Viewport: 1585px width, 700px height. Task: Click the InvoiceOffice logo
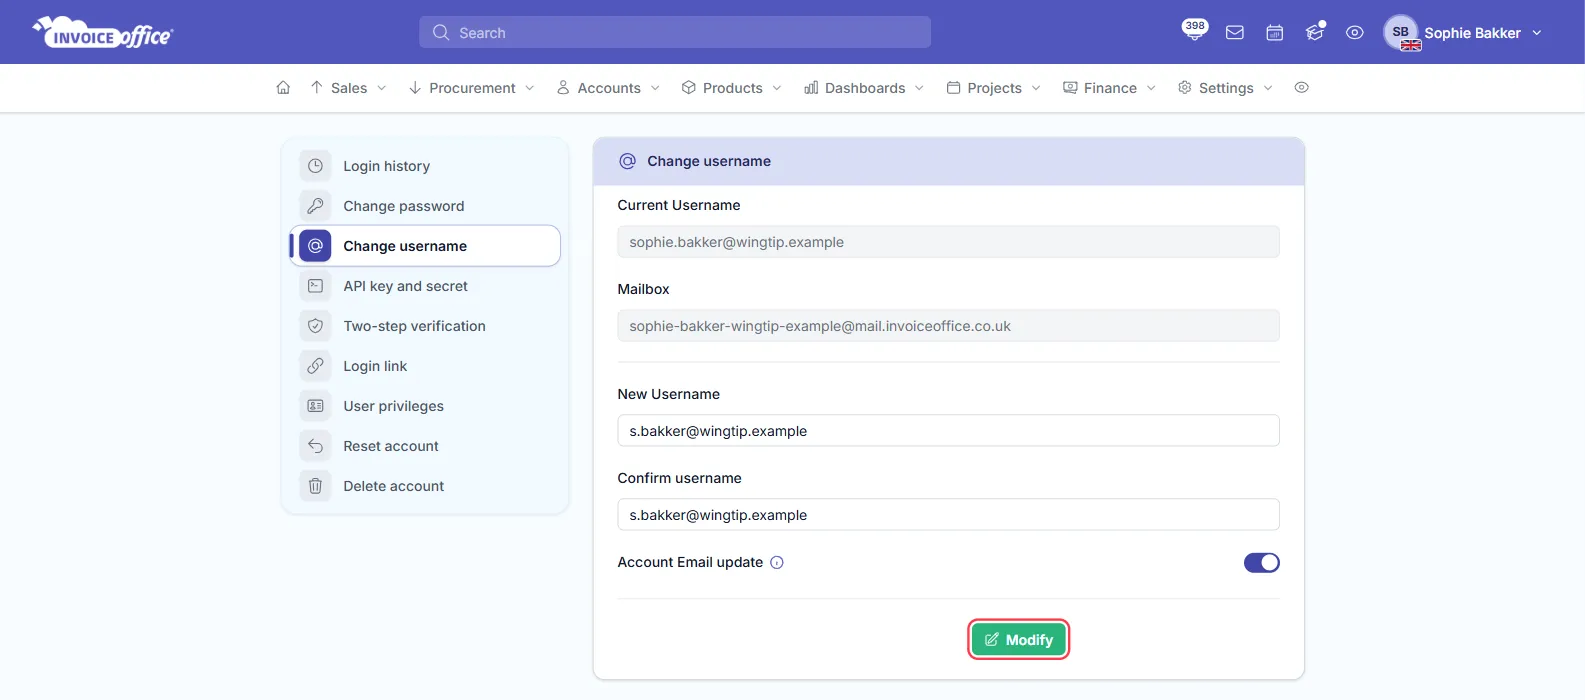tap(103, 32)
